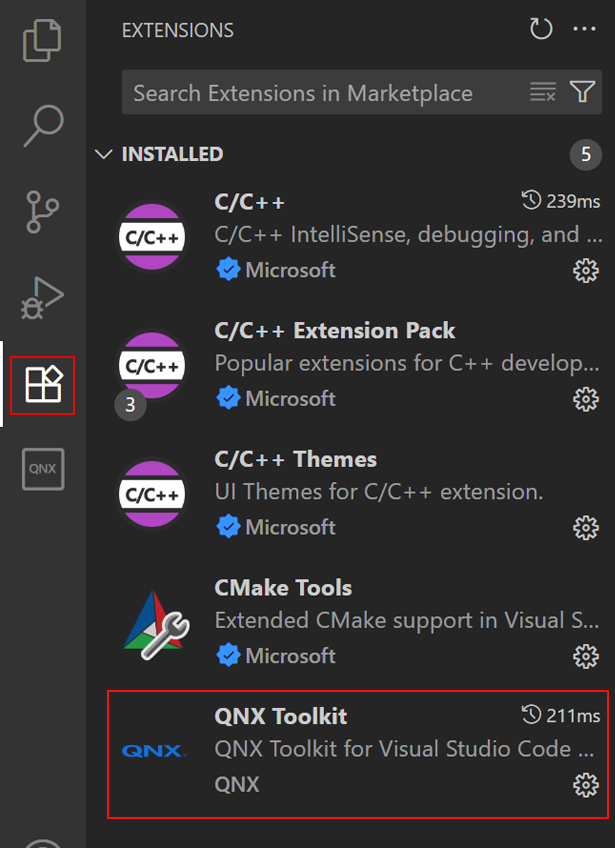Open Extensions views and more actions menu
Viewport: 615px width, 848px height.
(x=584, y=30)
